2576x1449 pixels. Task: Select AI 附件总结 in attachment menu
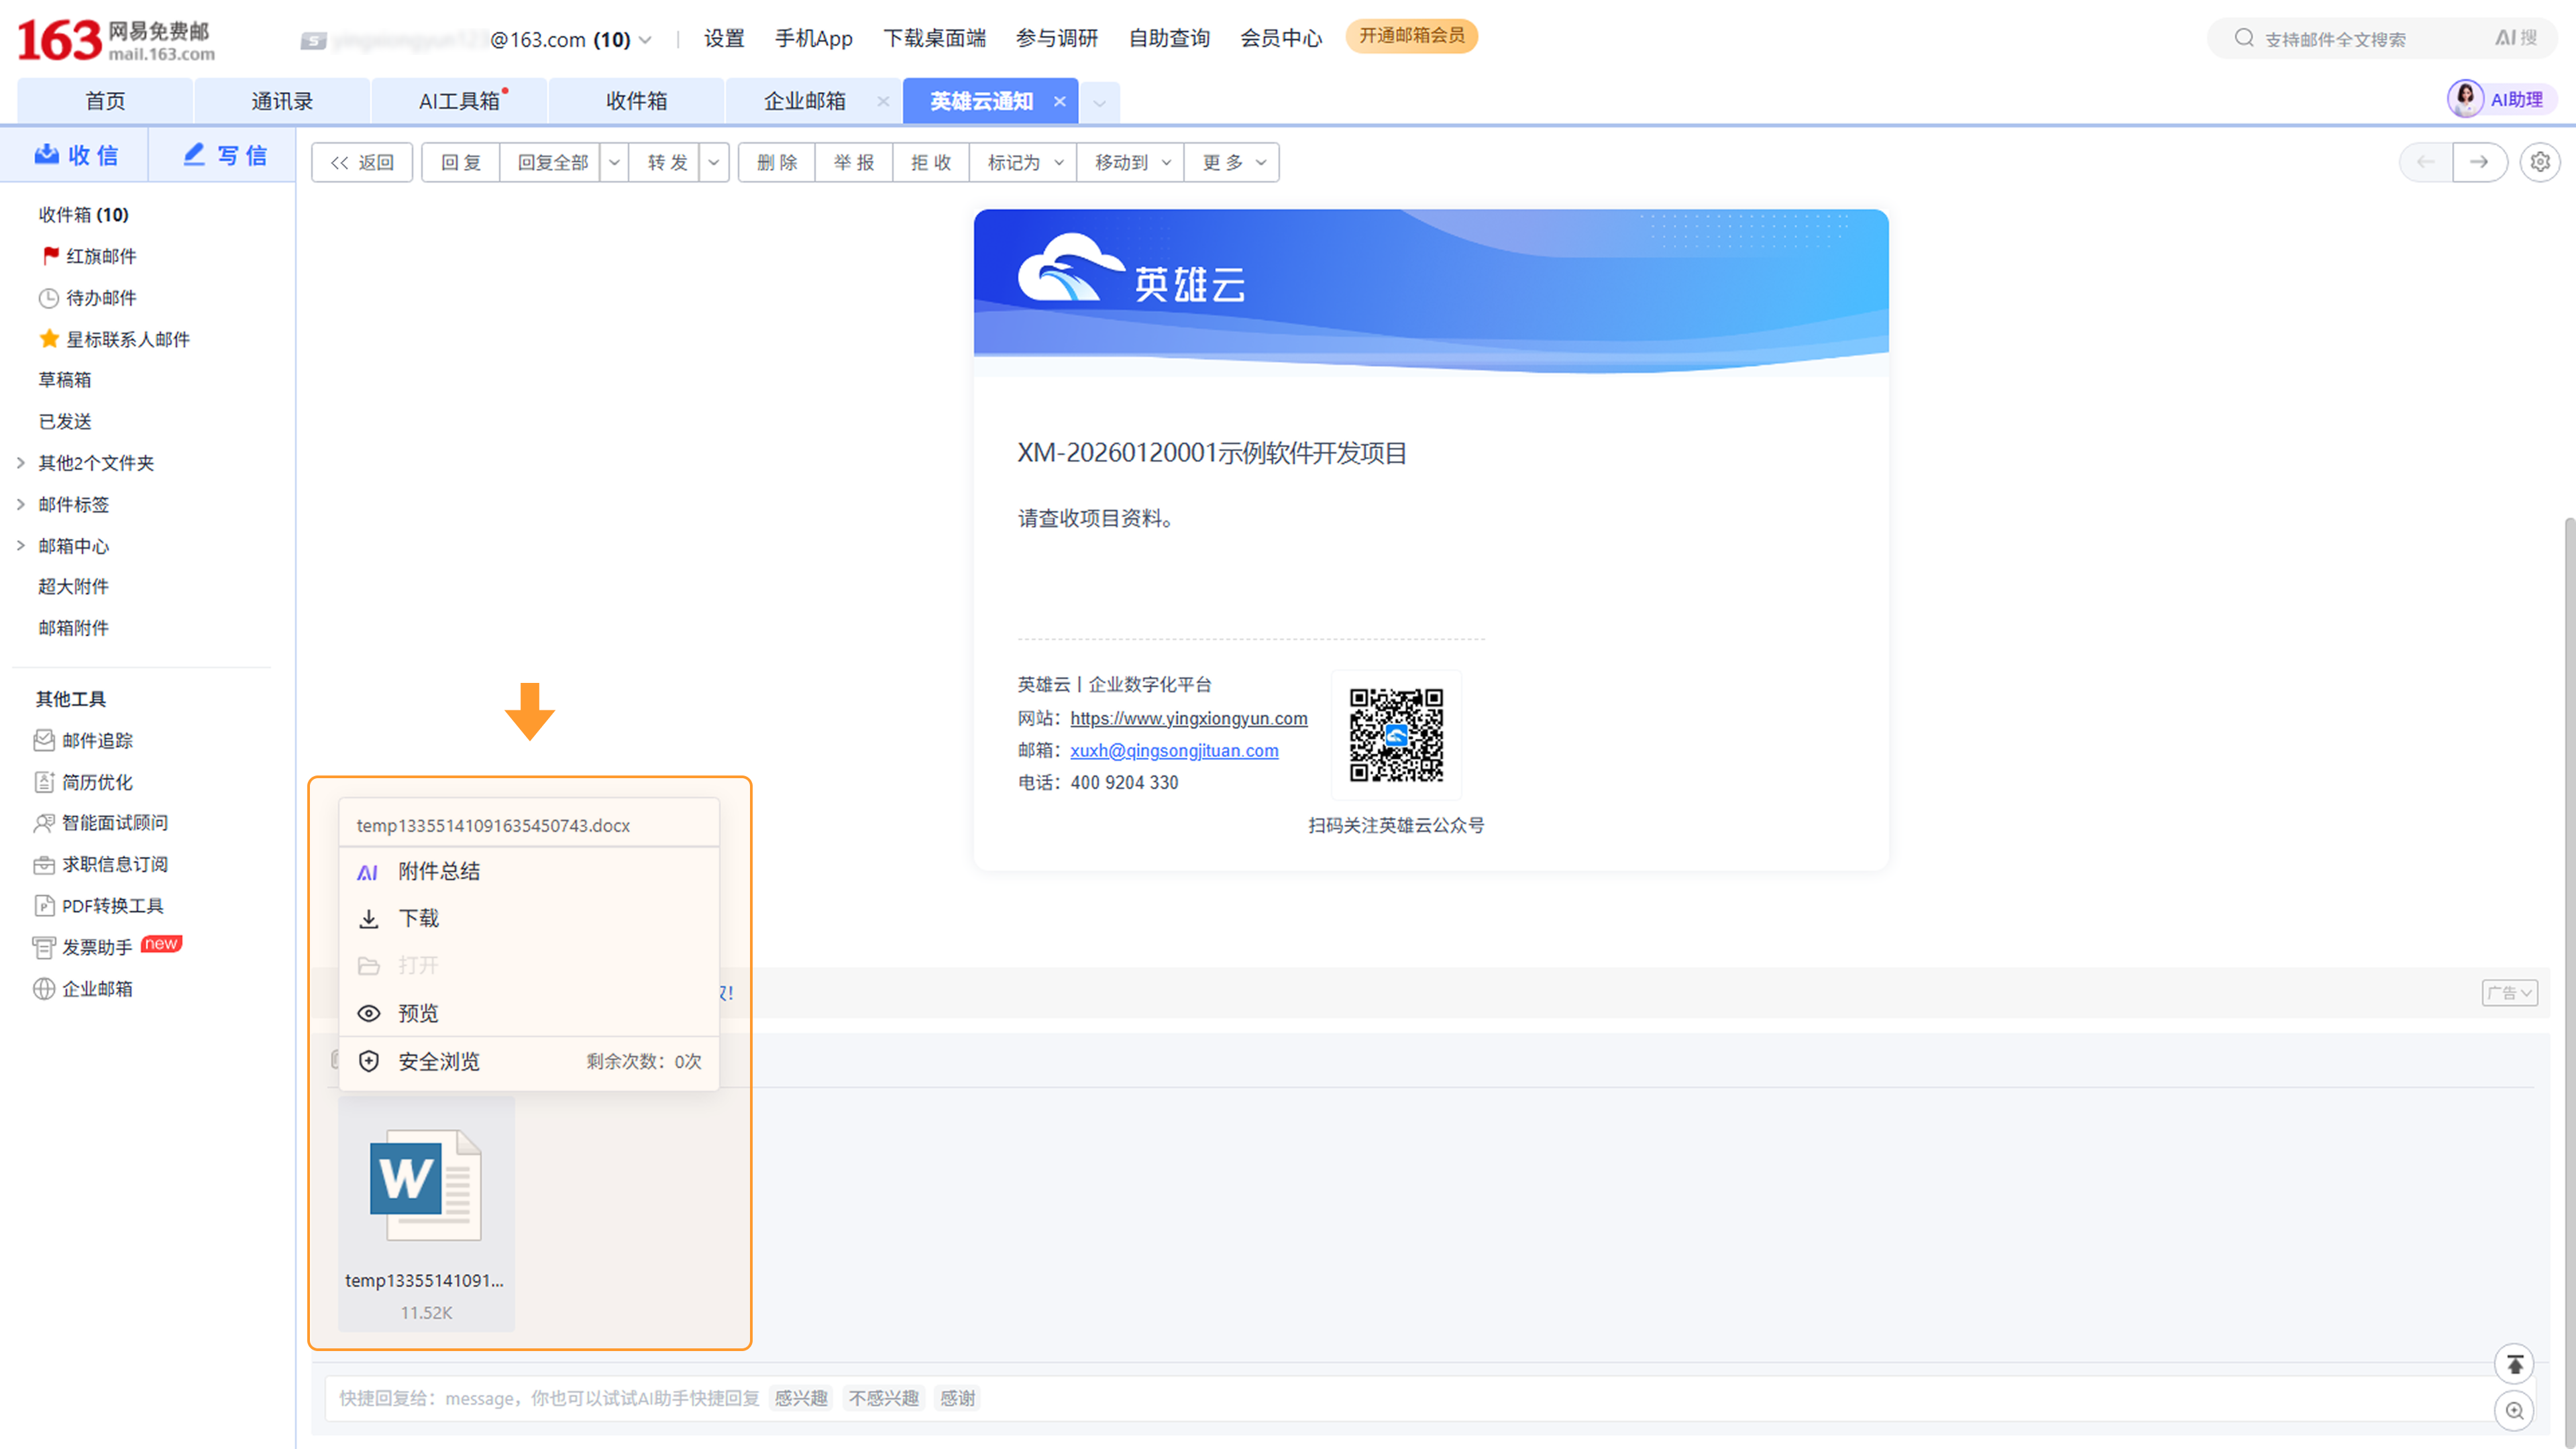click(x=438, y=871)
